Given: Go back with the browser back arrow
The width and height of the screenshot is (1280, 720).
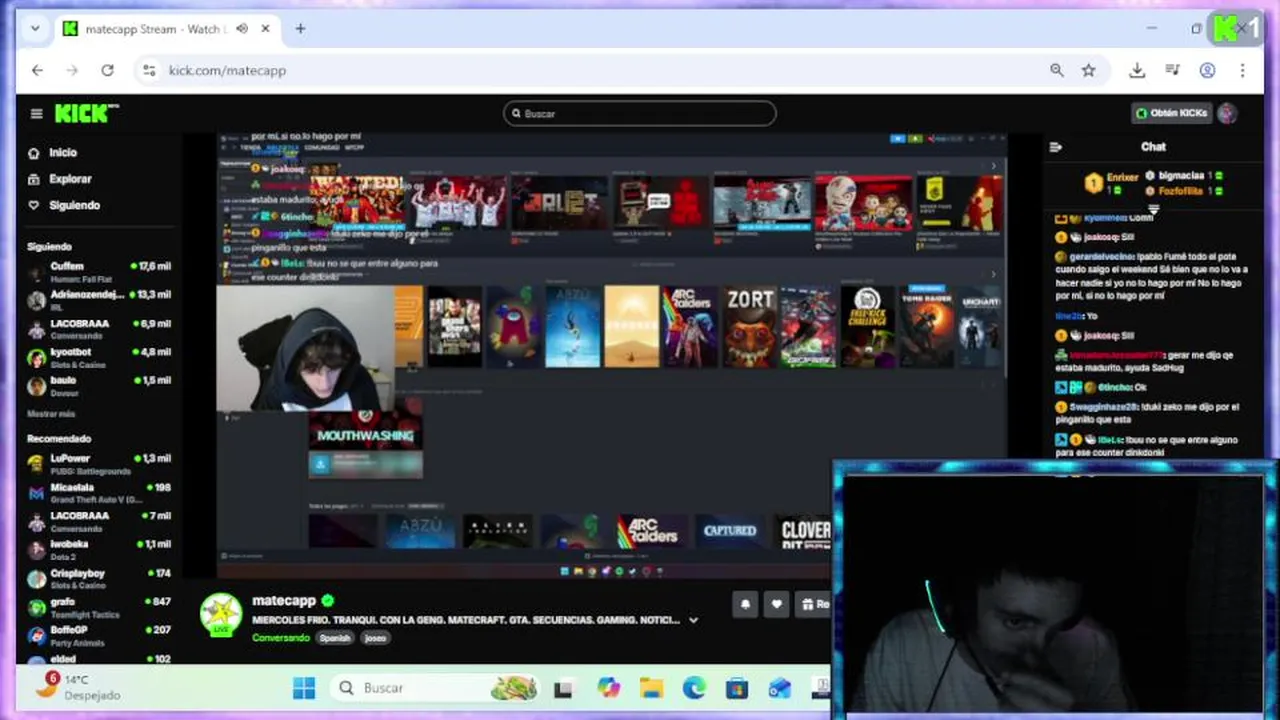Looking at the screenshot, I should [x=37, y=70].
